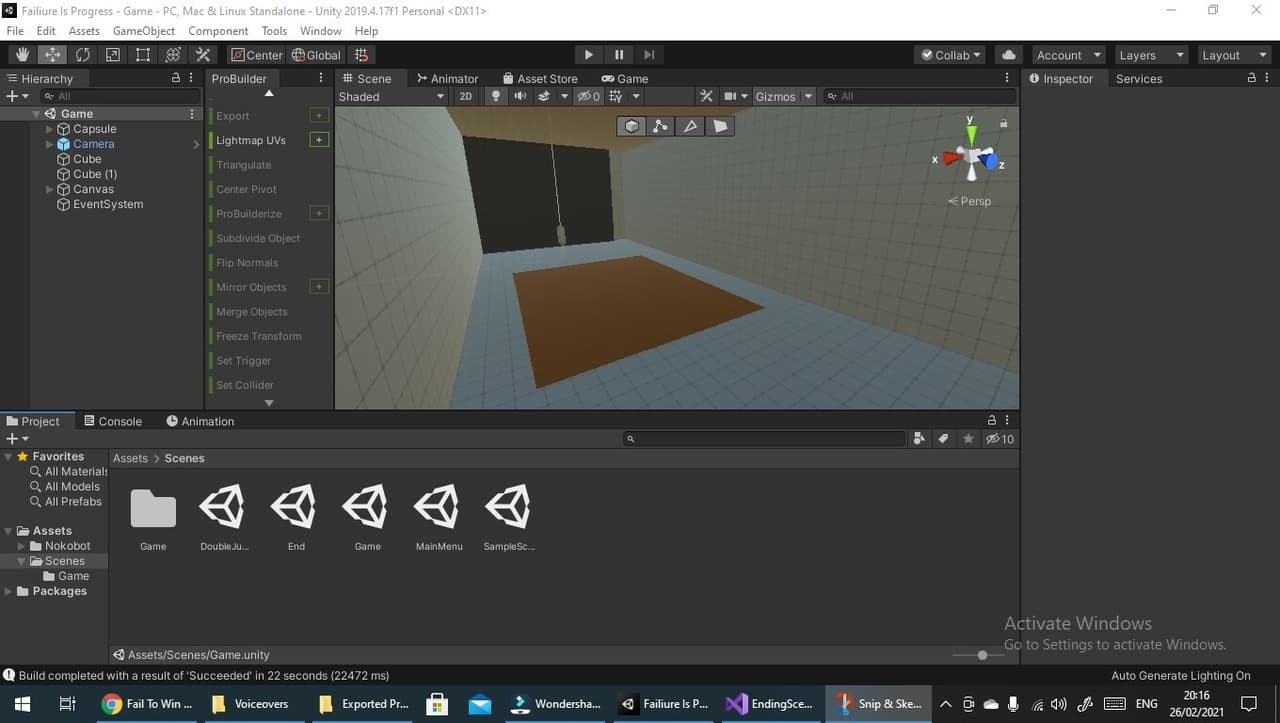Toggle scene rotation gizmo lock
Image resolution: width=1280 pixels, height=723 pixels.
click(x=1003, y=122)
